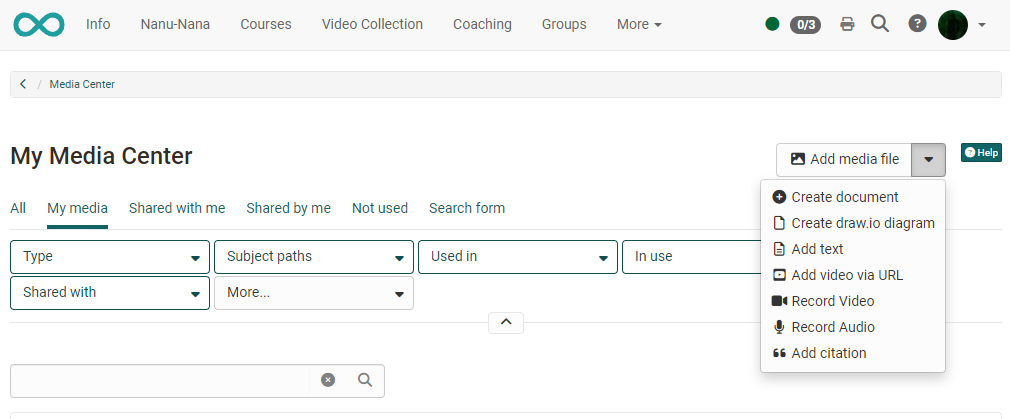Viewport: 1010px width, 419px height.
Task: Run search with magnifier button below filters
Action: pyautogui.click(x=365, y=380)
